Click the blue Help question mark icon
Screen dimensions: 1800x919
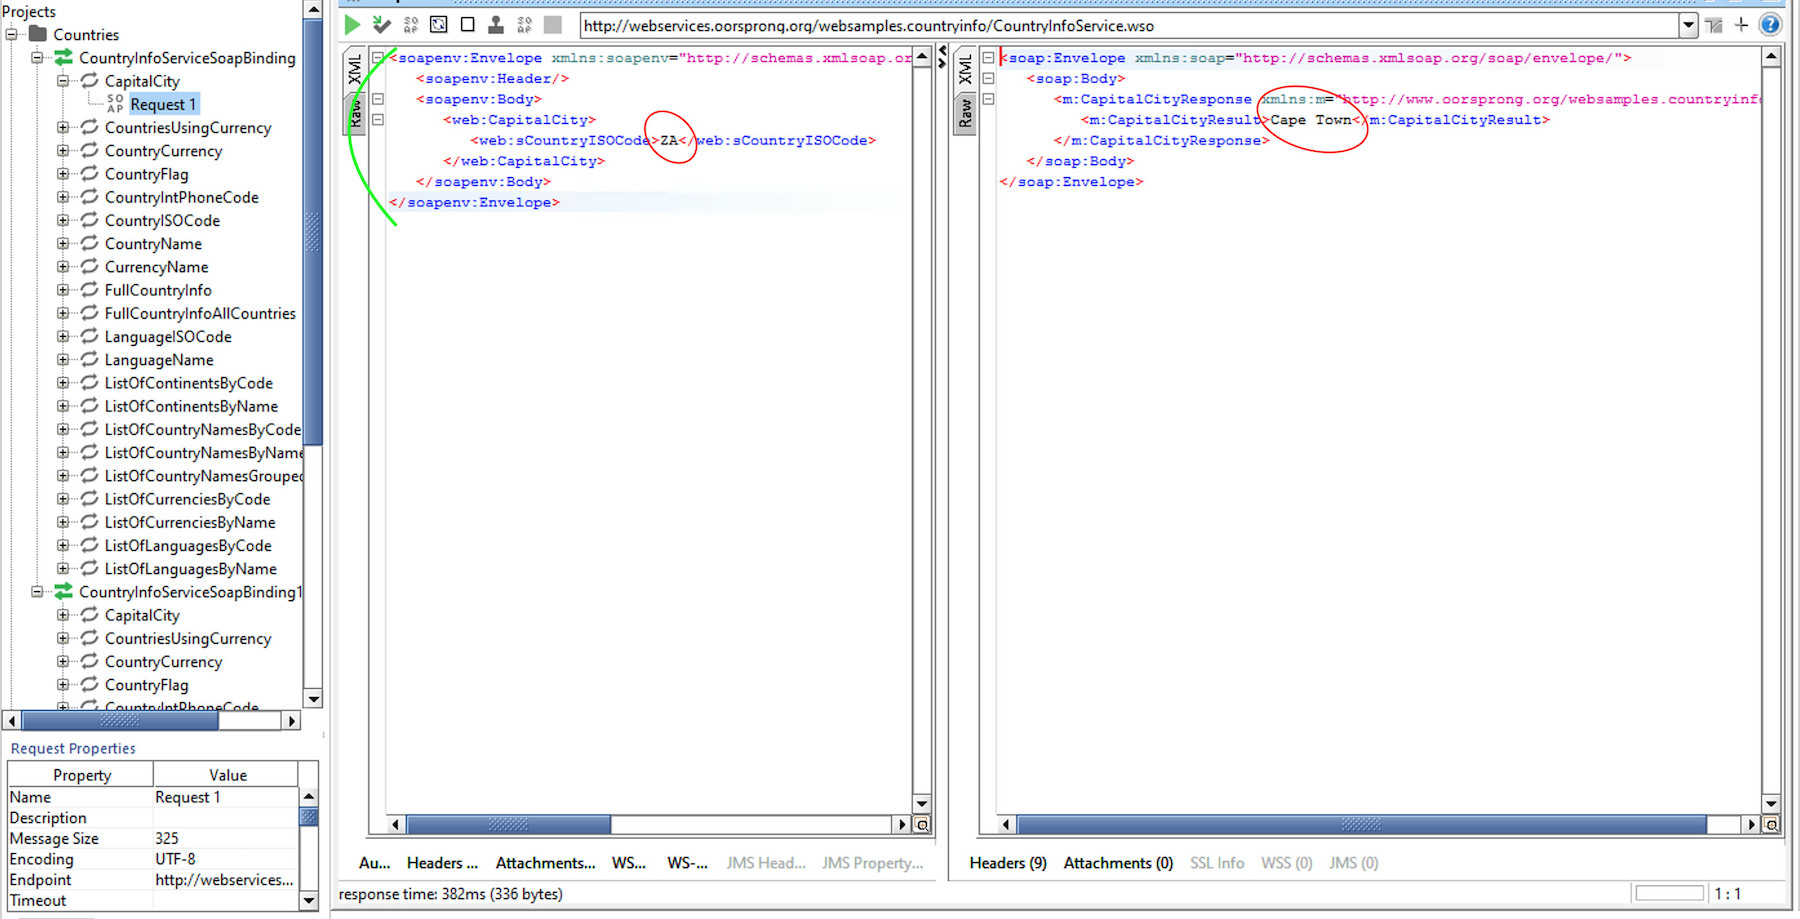pos(1770,25)
